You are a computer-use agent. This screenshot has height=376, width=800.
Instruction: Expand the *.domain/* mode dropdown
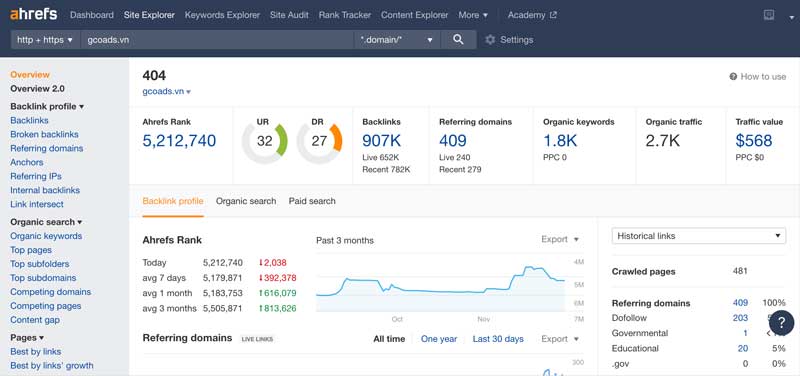pyautogui.click(x=396, y=39)
